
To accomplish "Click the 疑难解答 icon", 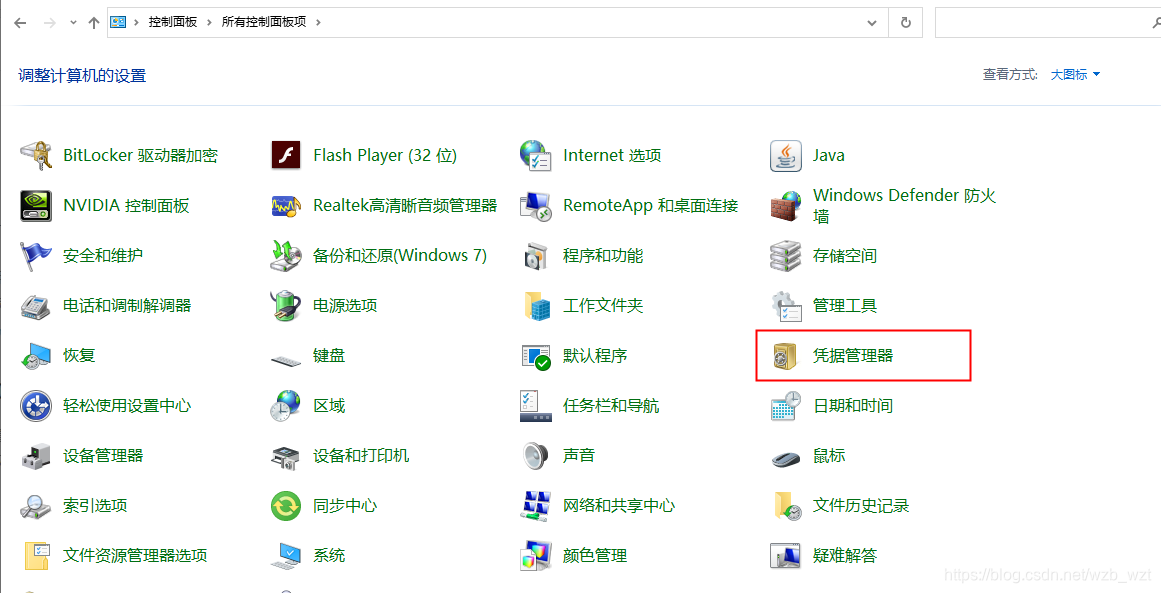I will pos(786,556).
